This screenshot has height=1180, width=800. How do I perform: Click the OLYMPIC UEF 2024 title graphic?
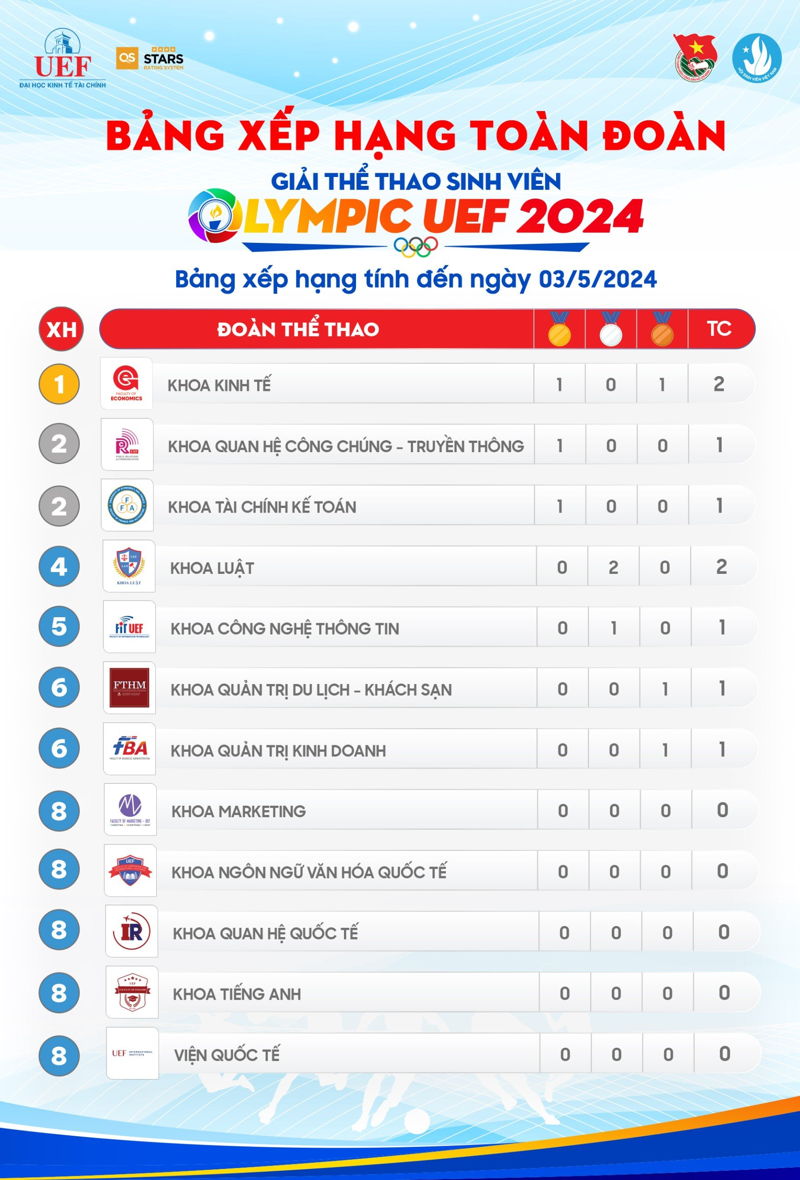416,216
